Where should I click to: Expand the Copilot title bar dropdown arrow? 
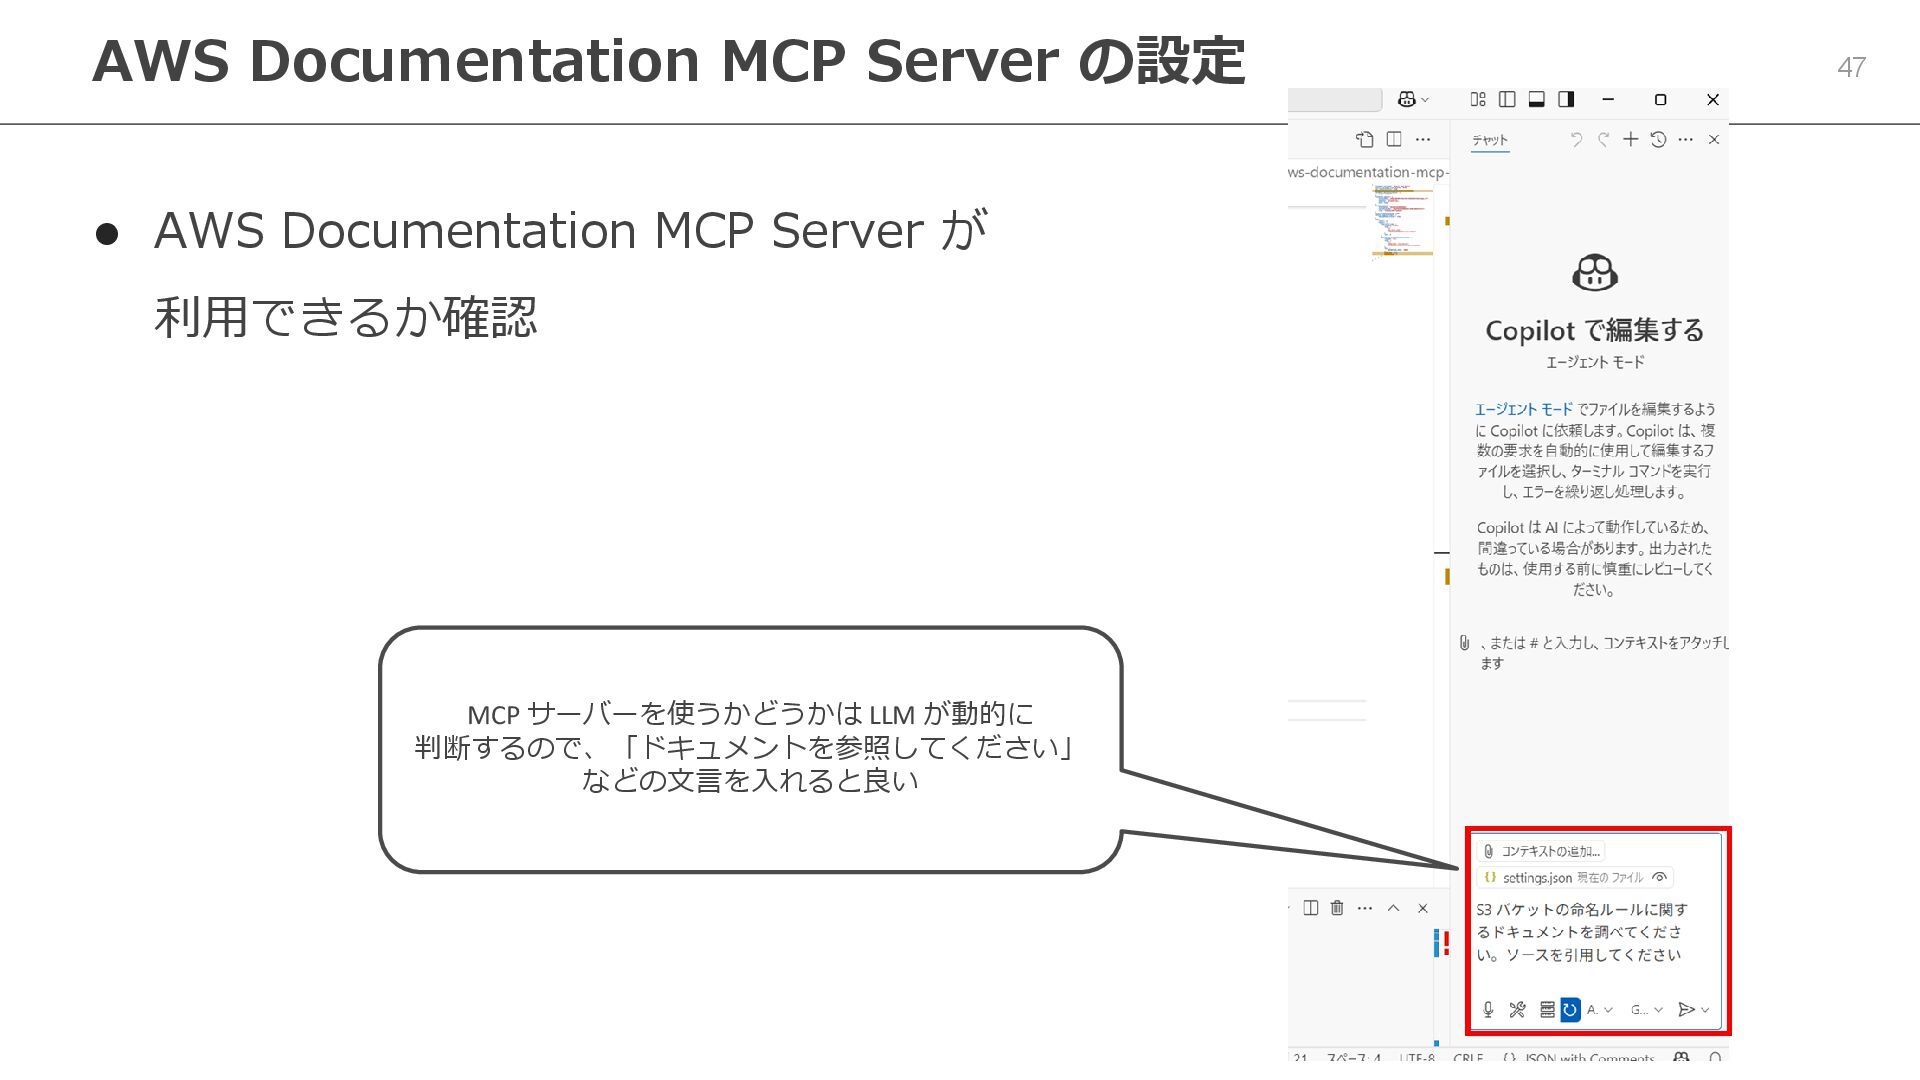pyautogui.click(x=1425, y=100)
